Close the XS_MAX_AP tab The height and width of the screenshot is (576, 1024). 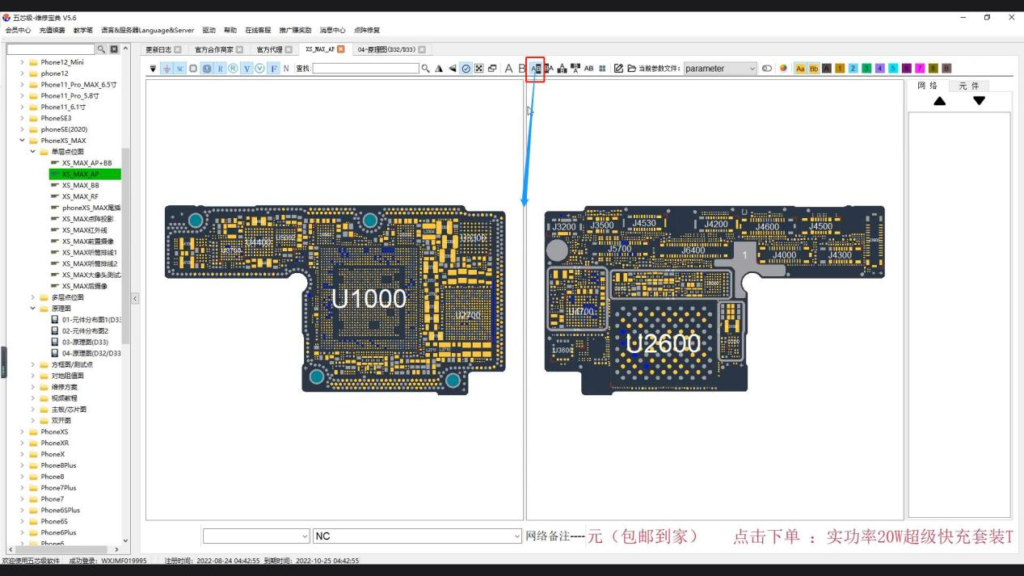pyautogui.click(x=341, y=50)
